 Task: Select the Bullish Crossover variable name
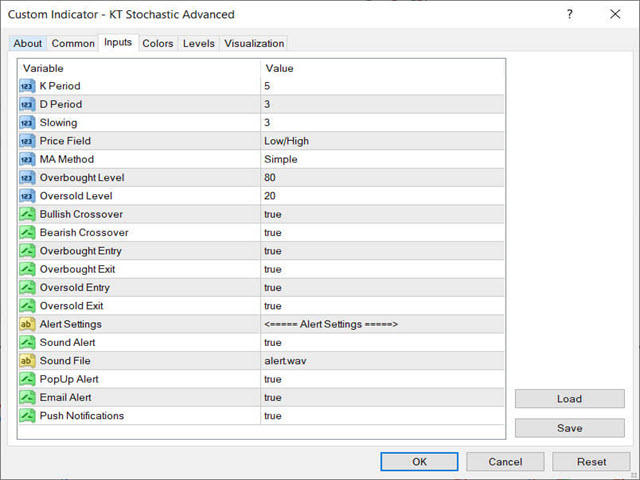[81, 214]
